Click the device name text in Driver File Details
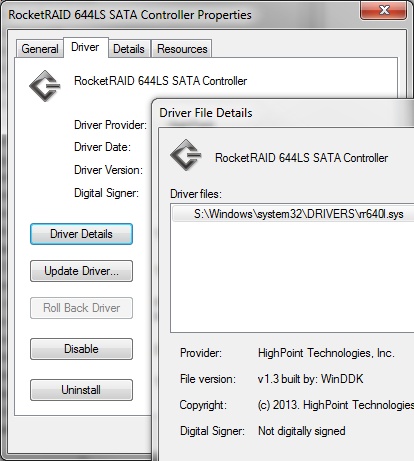 pyautogui.click(x=301, y=158)
